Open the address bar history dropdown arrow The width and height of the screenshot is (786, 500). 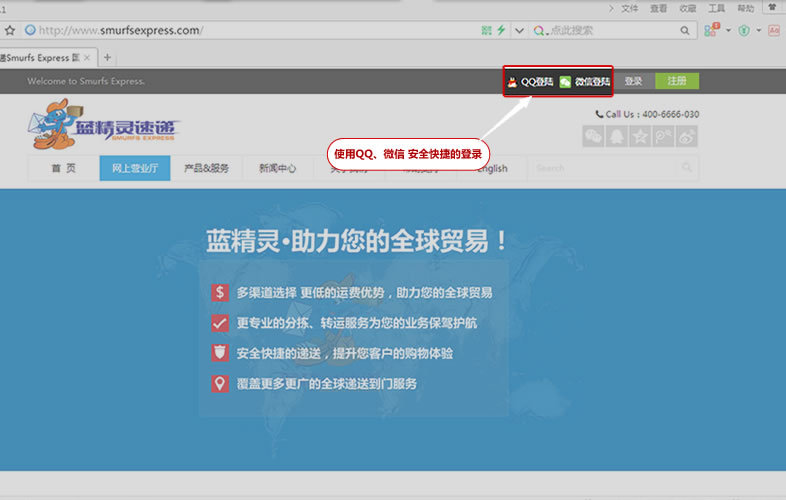click(519, 31)
